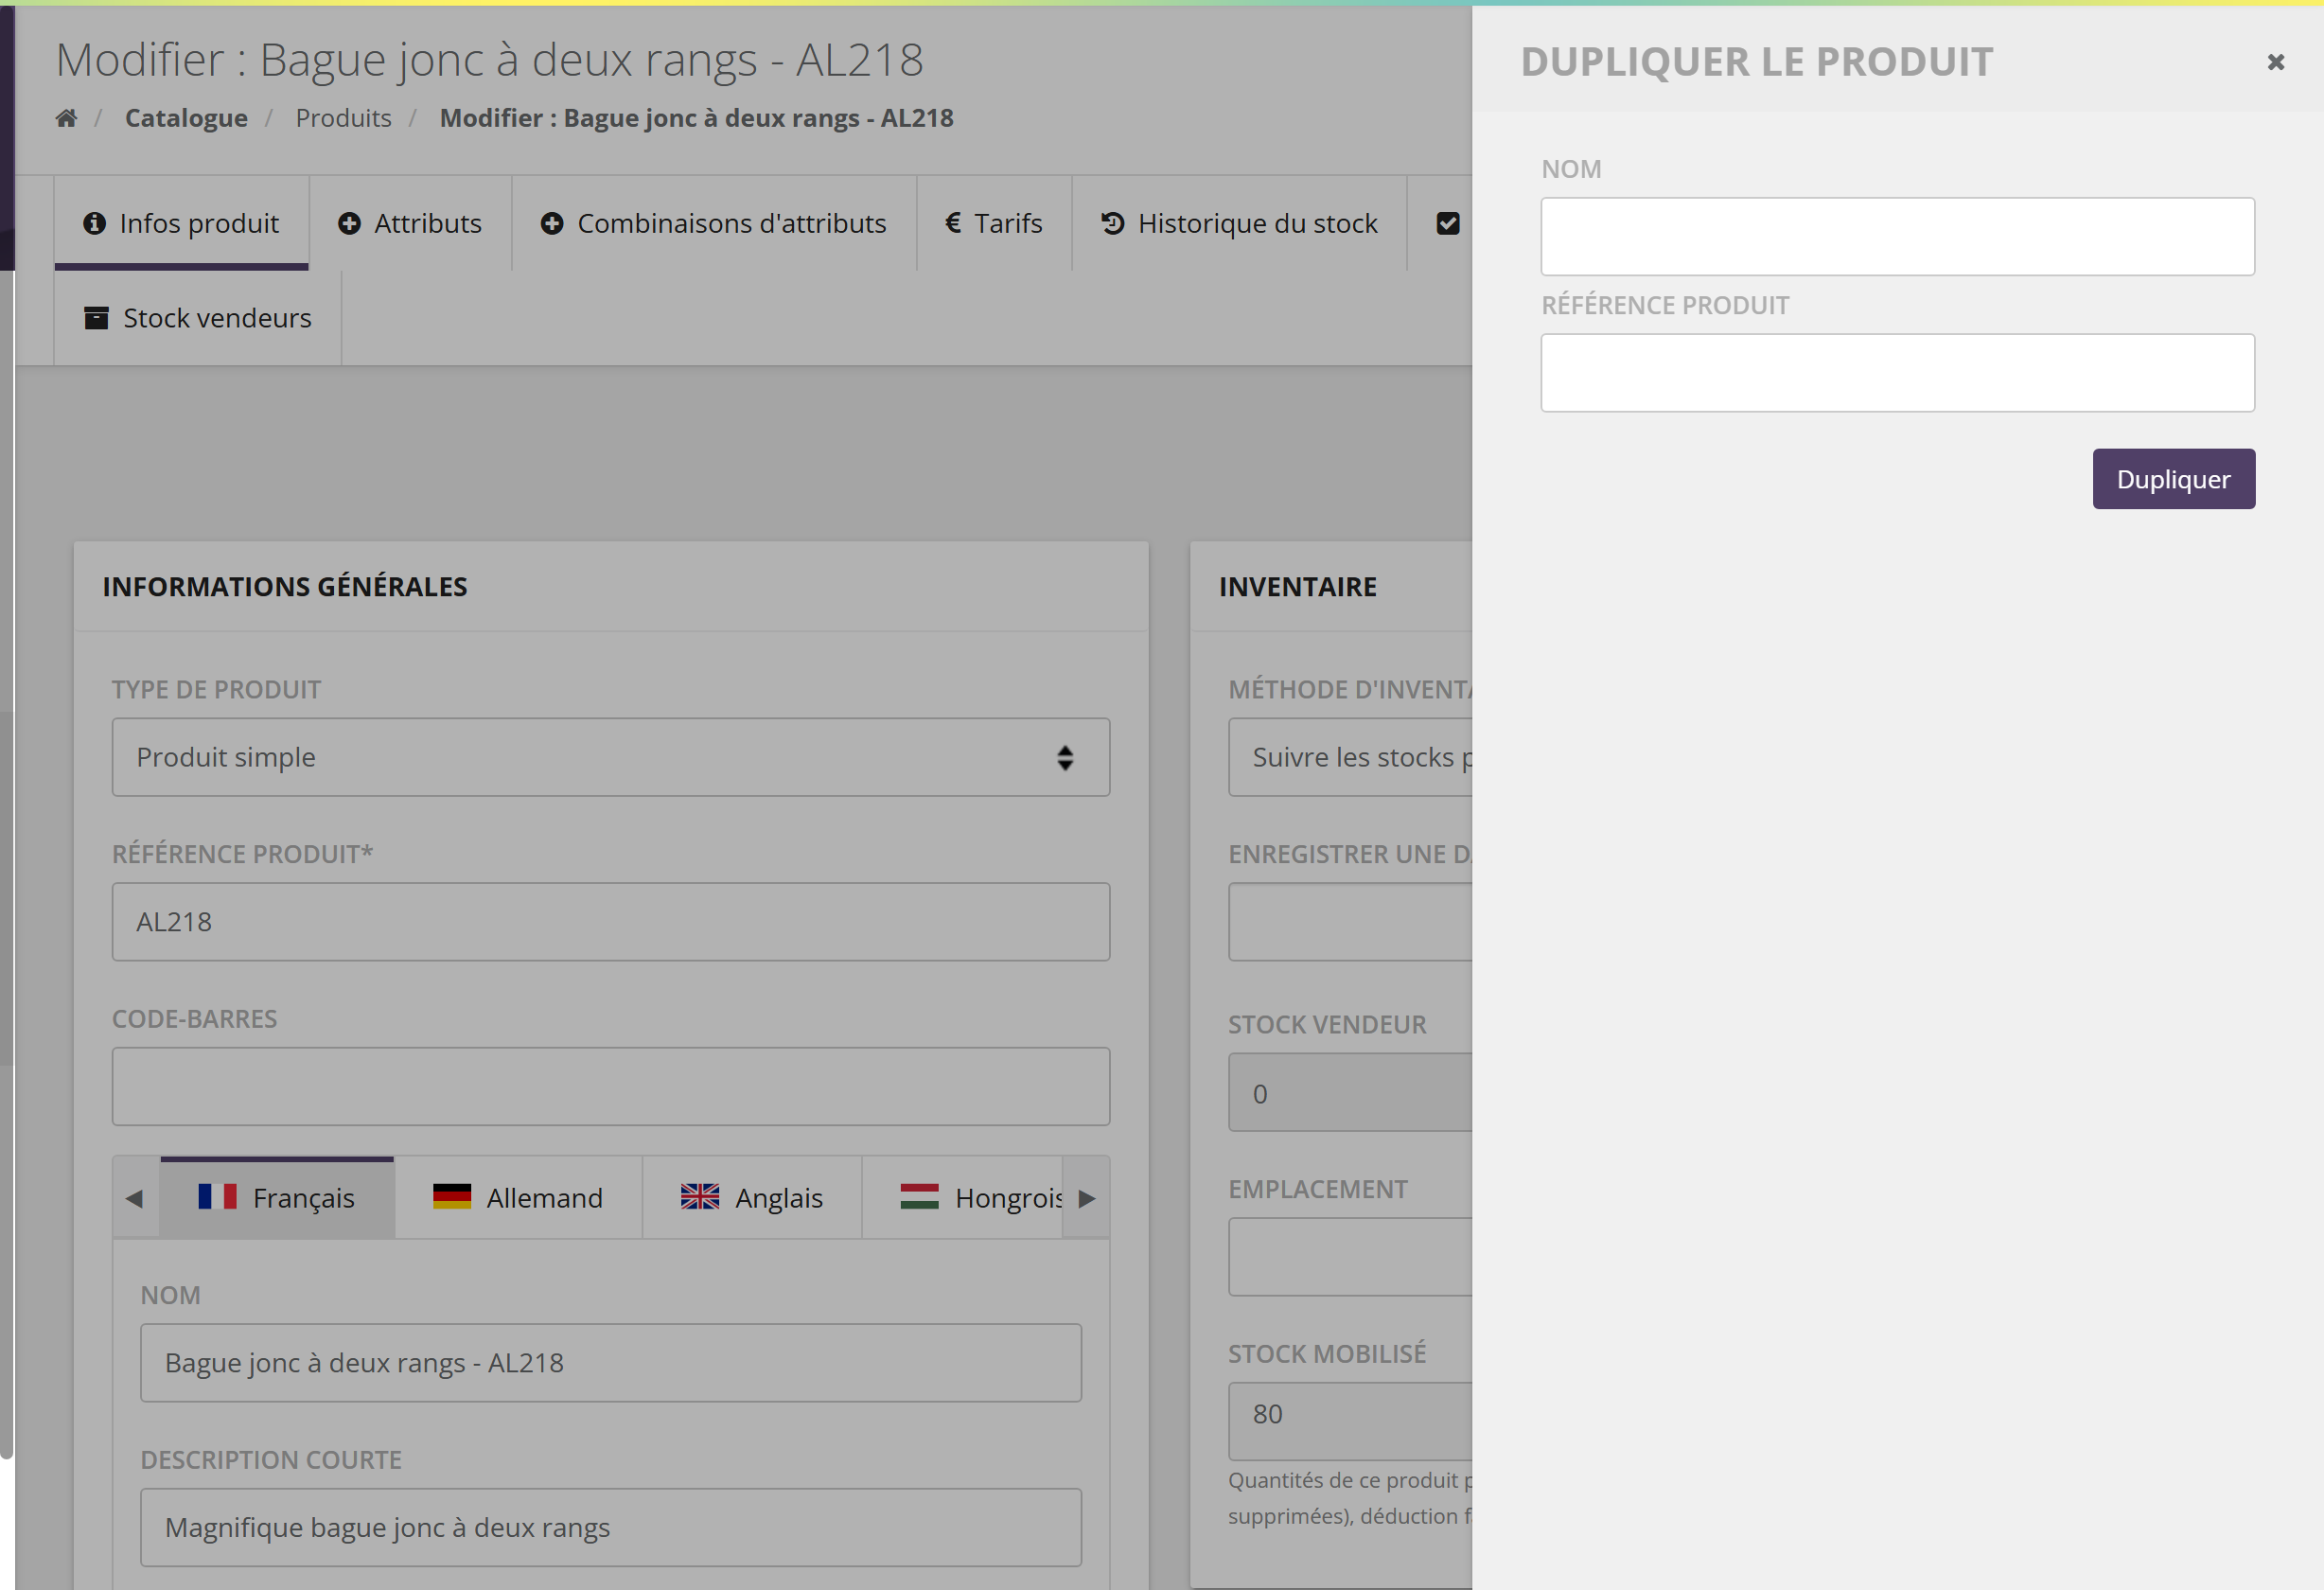Screen dimensions: 2324x1590
Task: Open Historique du stock tab
Action: pos(1239,223)
